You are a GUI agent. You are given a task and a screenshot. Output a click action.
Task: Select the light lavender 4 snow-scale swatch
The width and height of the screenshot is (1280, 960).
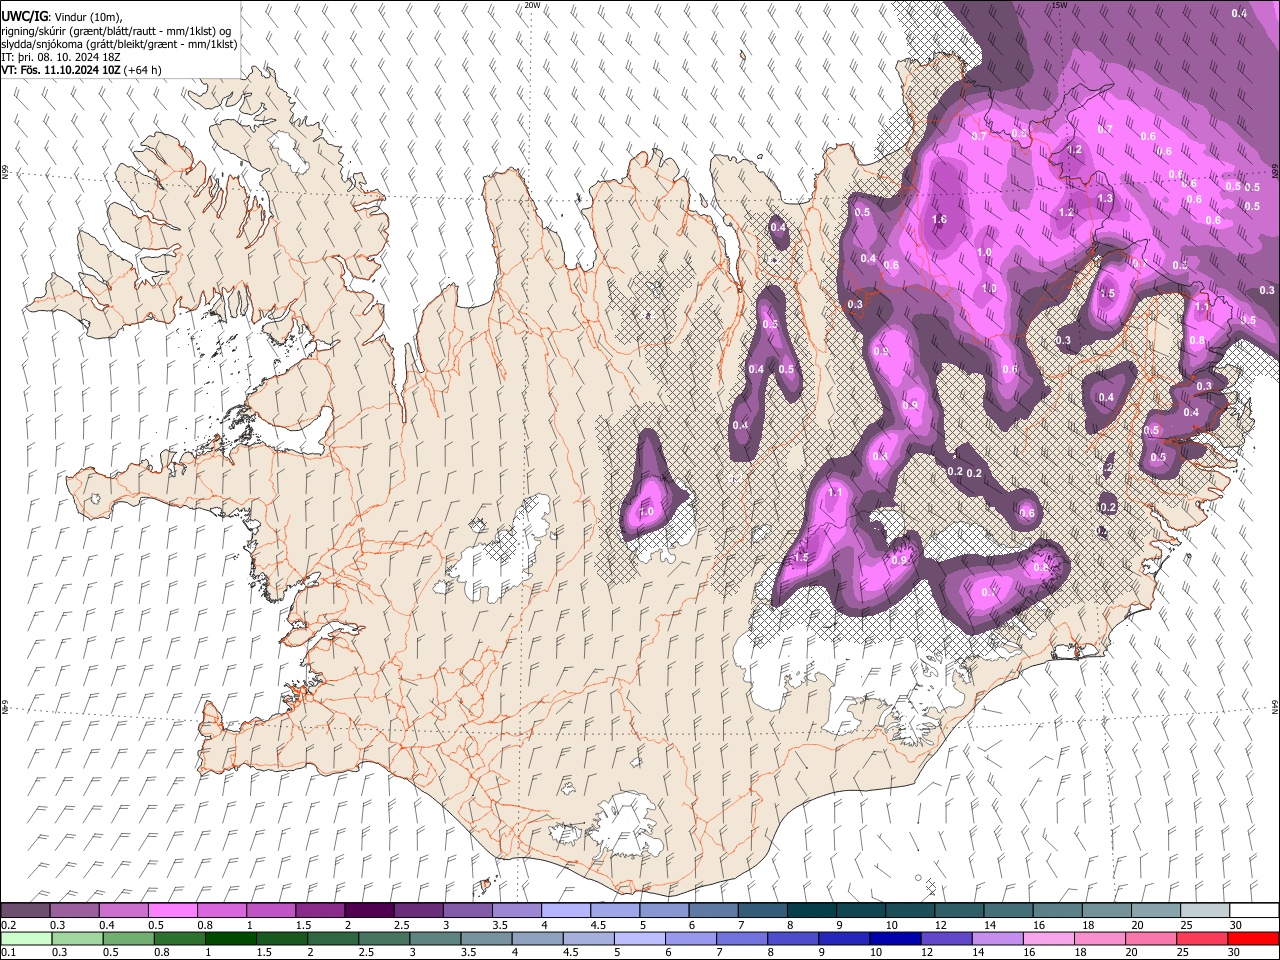[566, 910]
